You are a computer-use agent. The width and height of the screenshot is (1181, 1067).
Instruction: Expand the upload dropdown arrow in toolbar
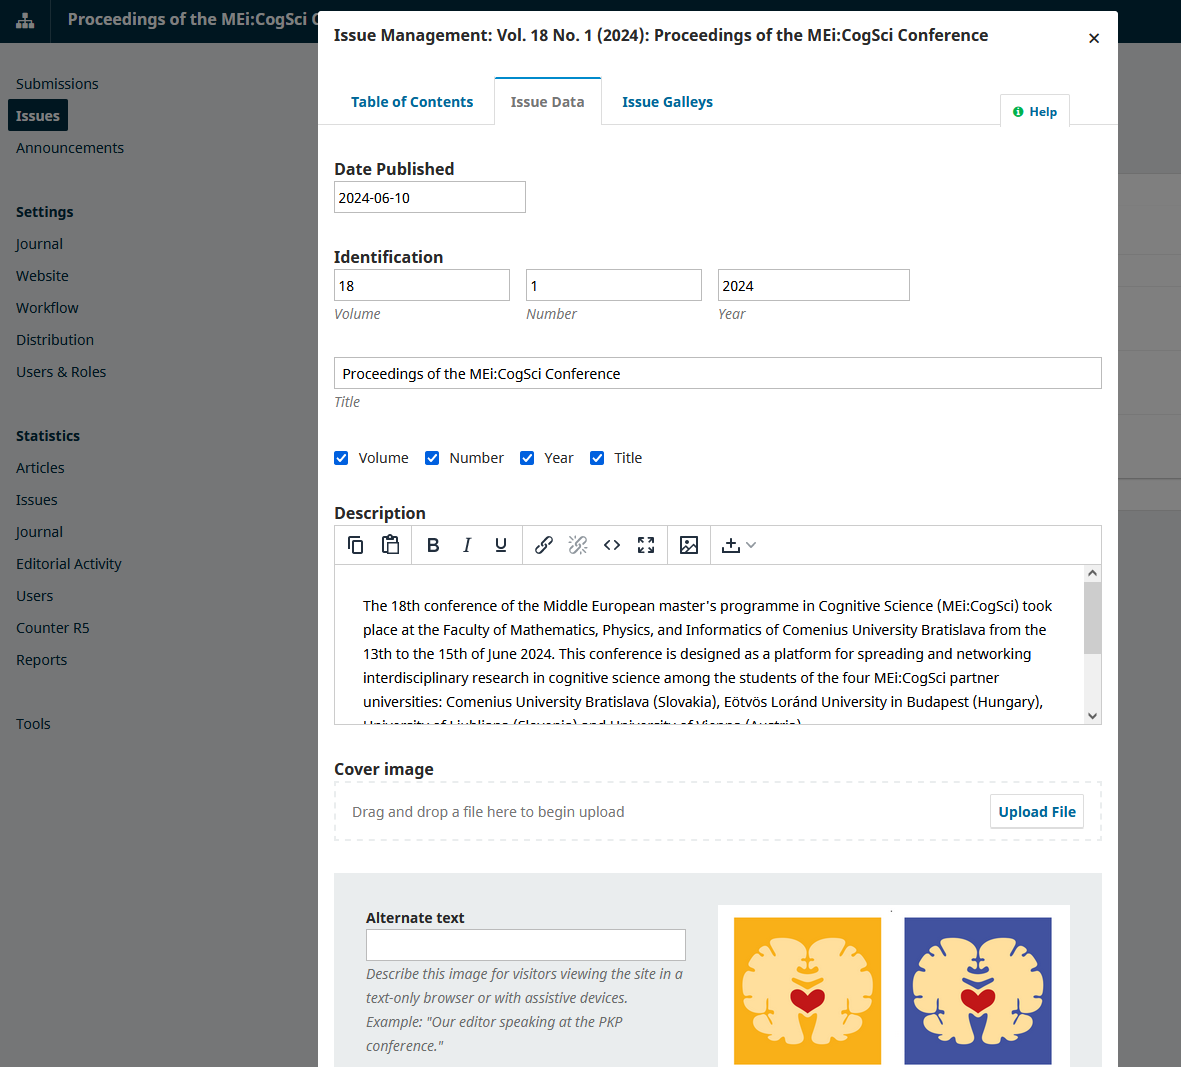751,545
